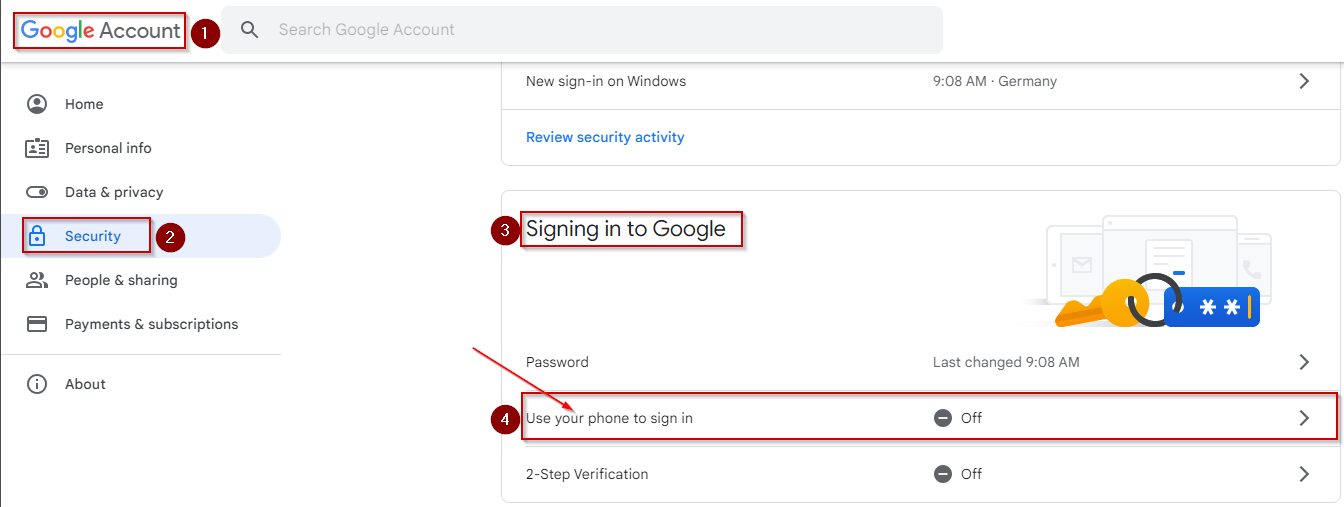The height and width of the screenshot is (507, 1344).
Task: Open Review security activity link
Action: [605, 137]
